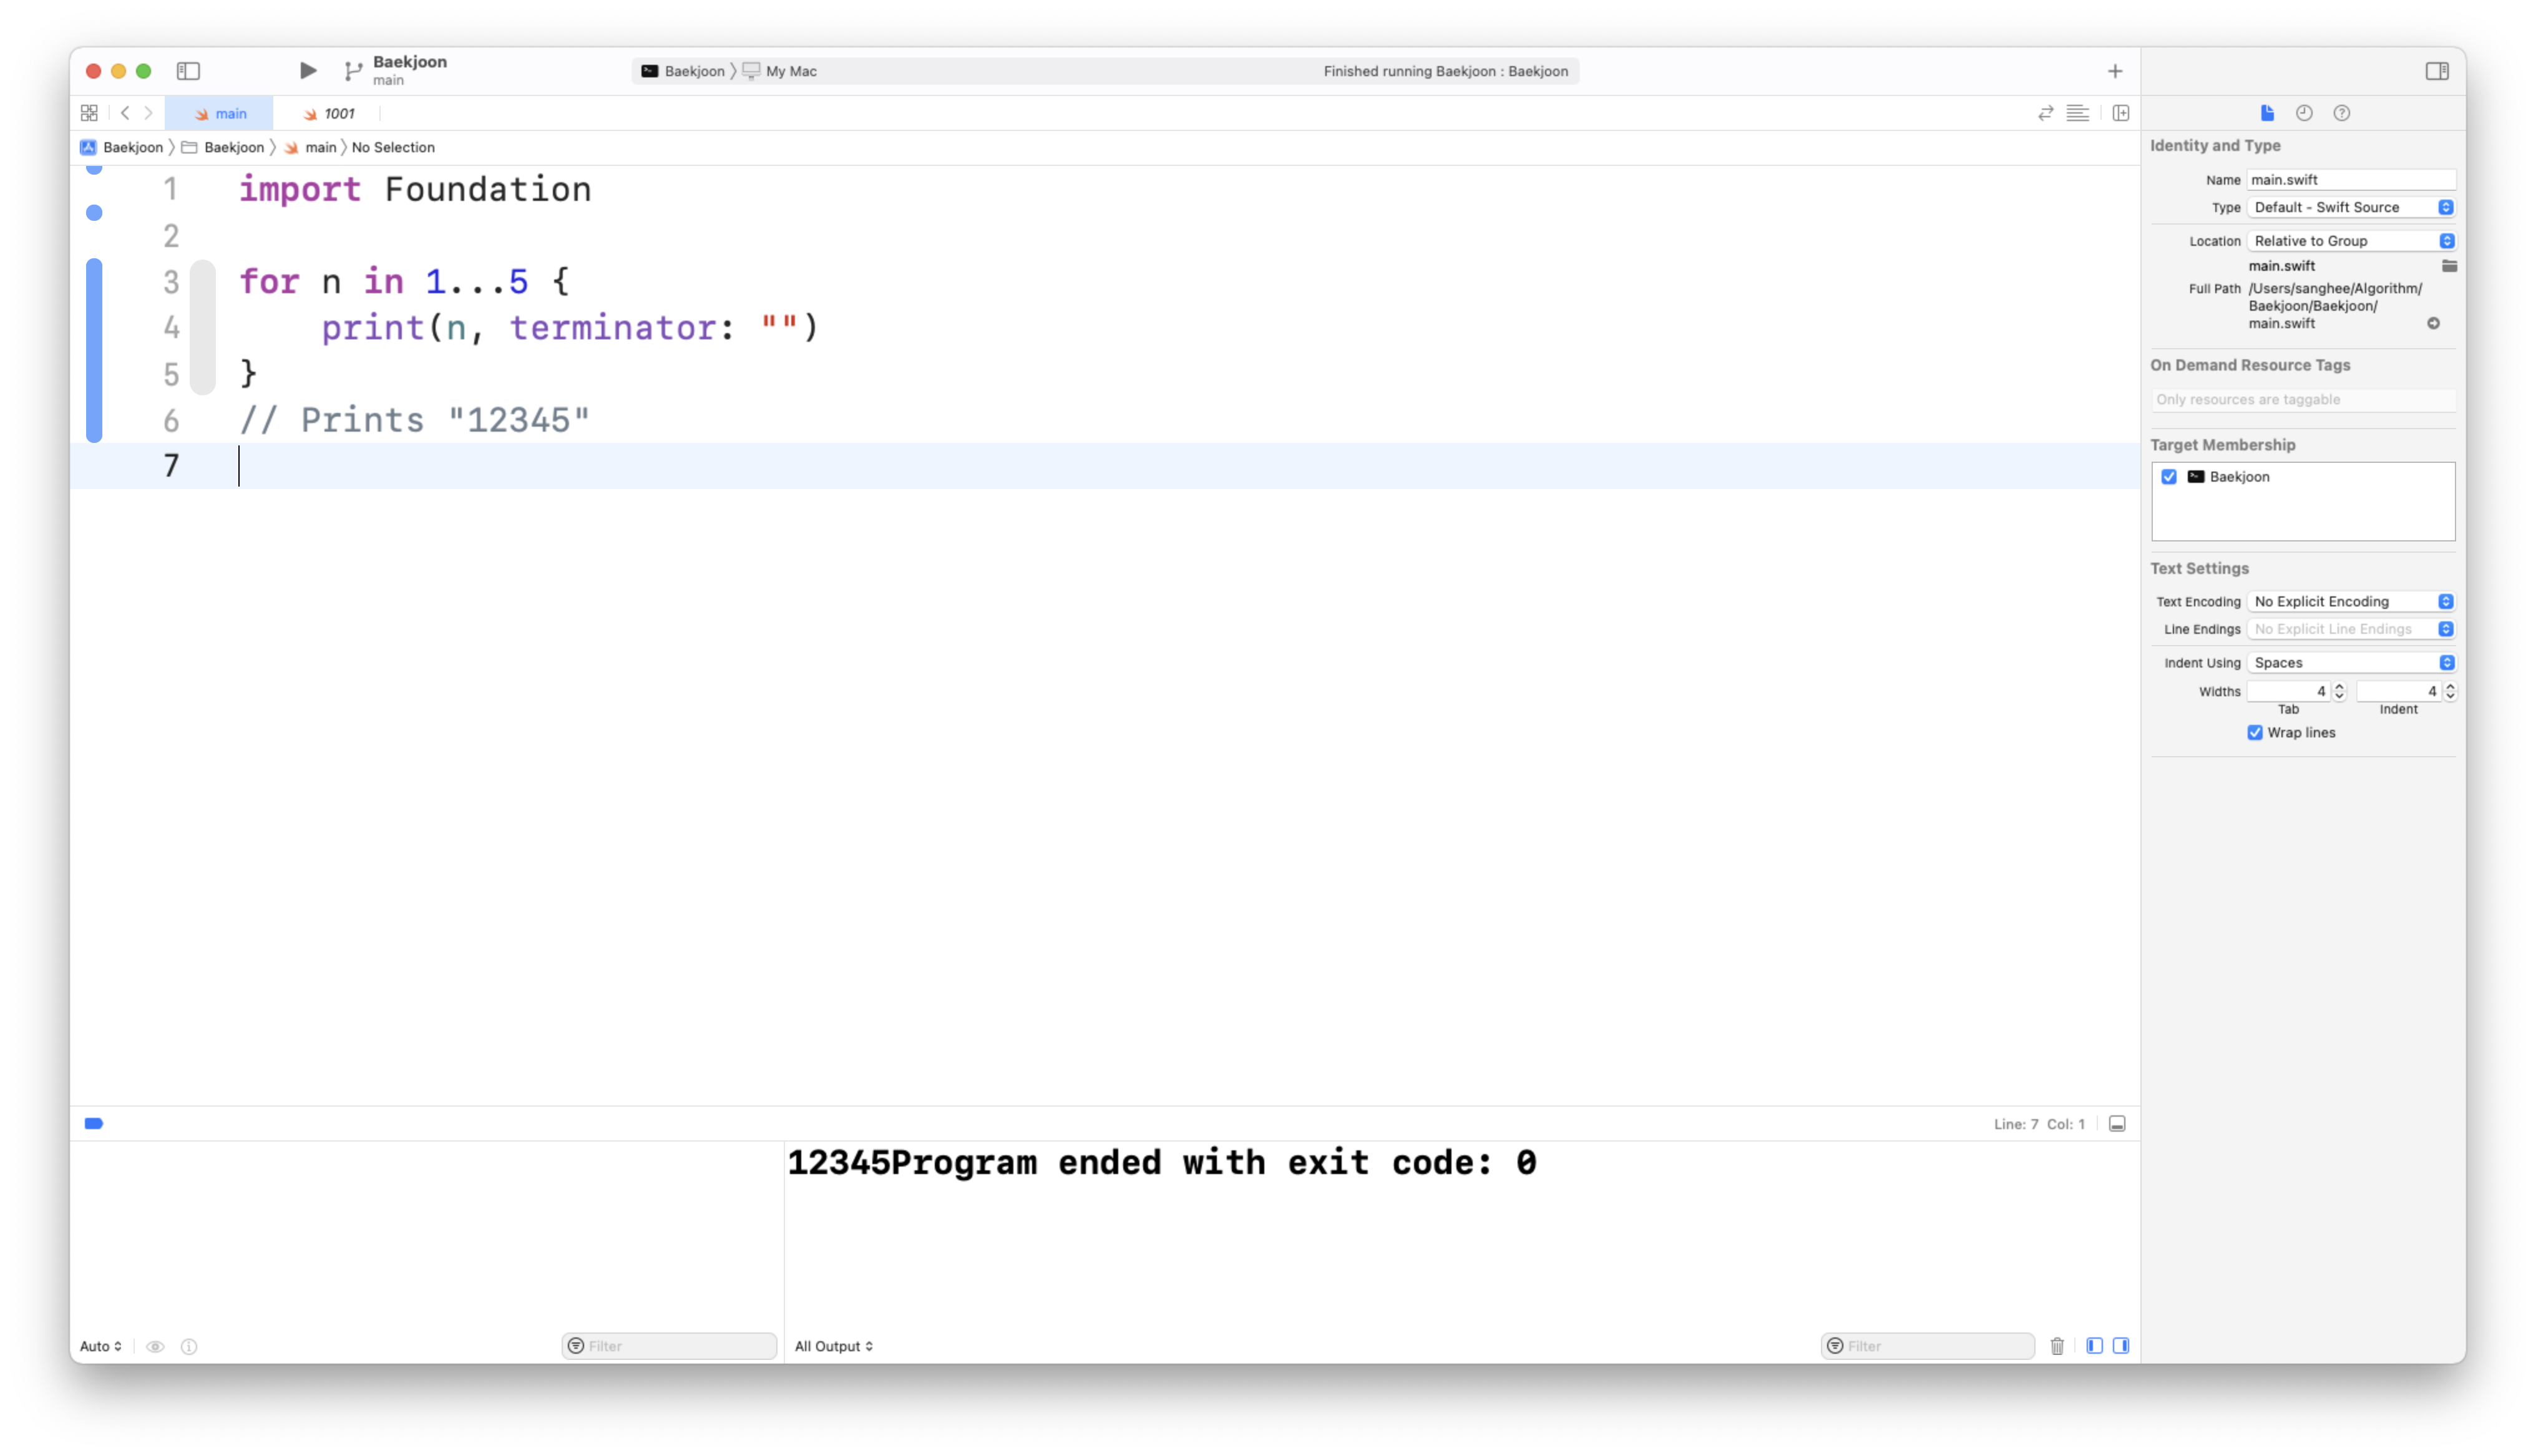Click the add editor split icon

point(2120,113)
